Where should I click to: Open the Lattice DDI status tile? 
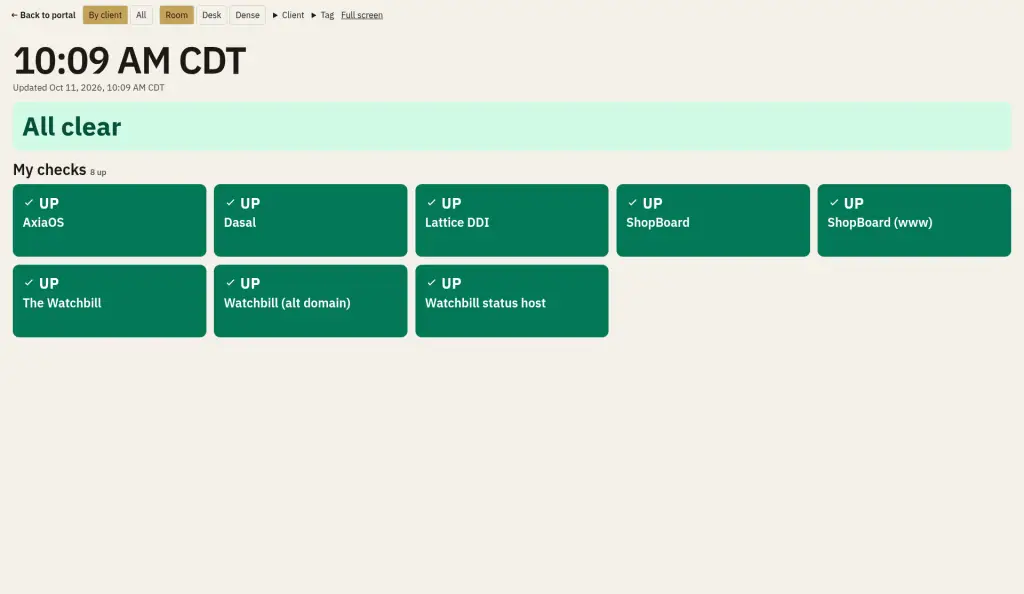tap(511, 220)
